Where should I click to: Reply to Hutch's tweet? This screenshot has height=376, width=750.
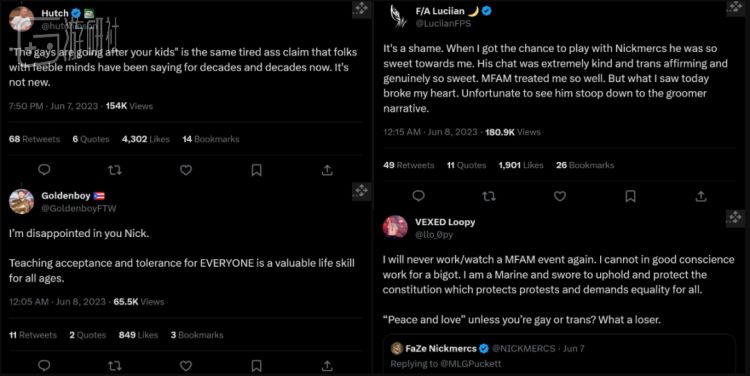44,170
